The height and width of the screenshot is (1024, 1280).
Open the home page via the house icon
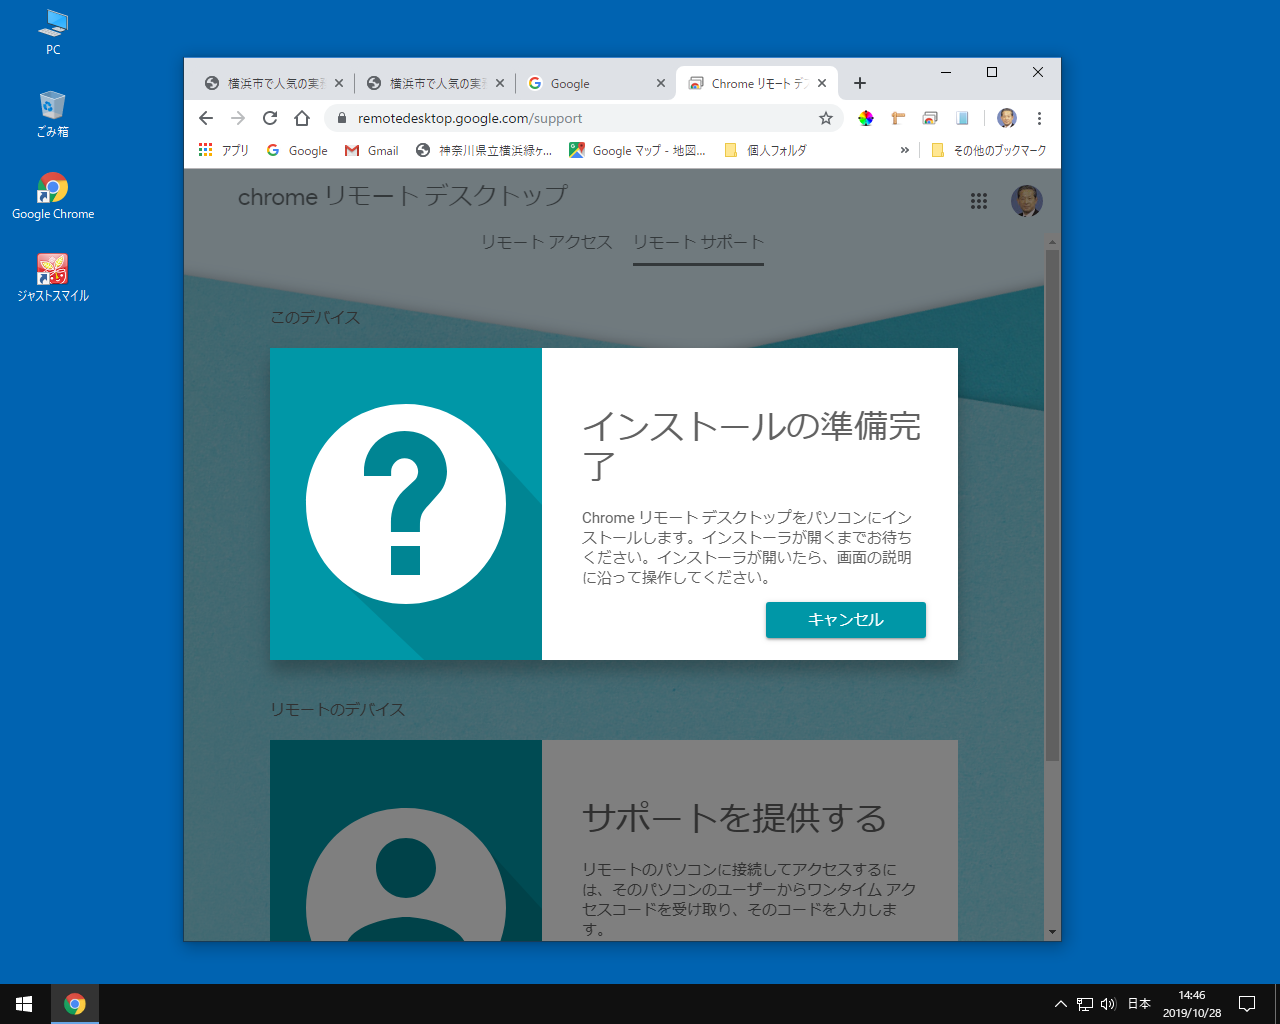[302, 118]
